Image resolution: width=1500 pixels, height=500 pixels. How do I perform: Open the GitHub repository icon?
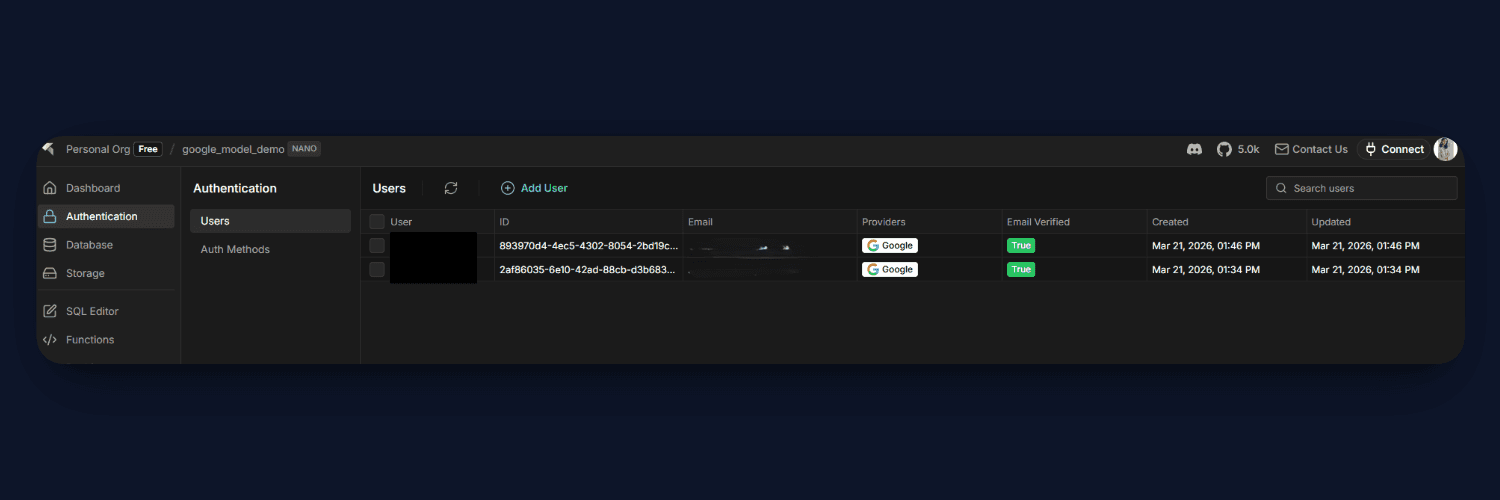(1224, 149)
